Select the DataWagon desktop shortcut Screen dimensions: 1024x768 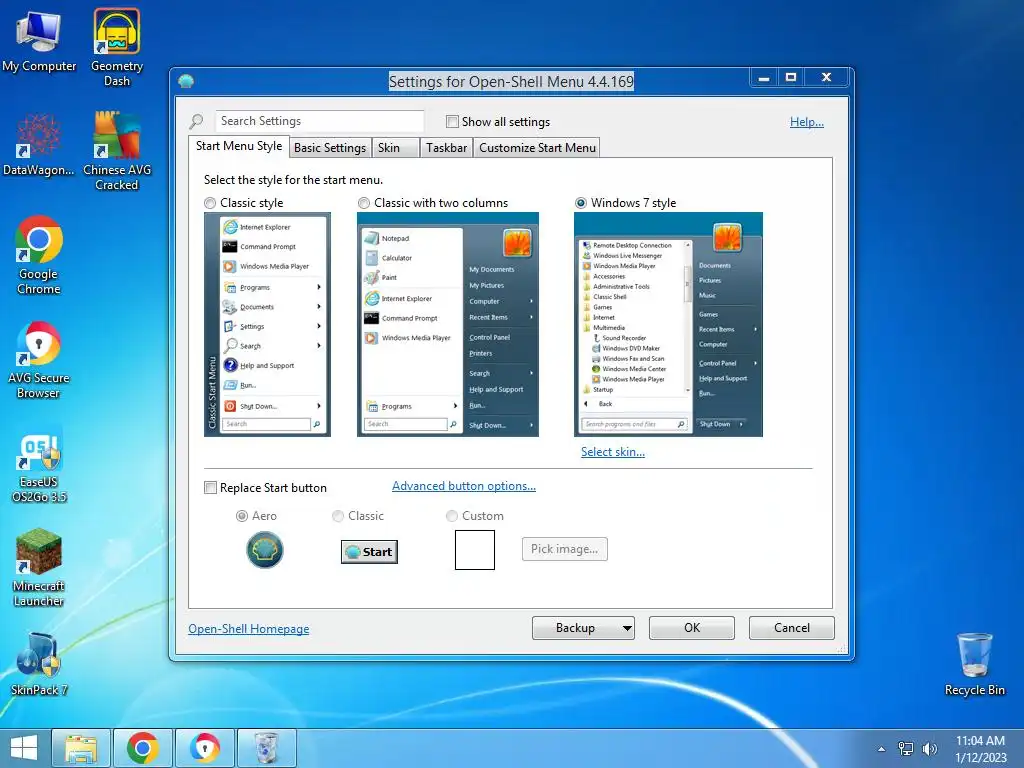(39, 144)
